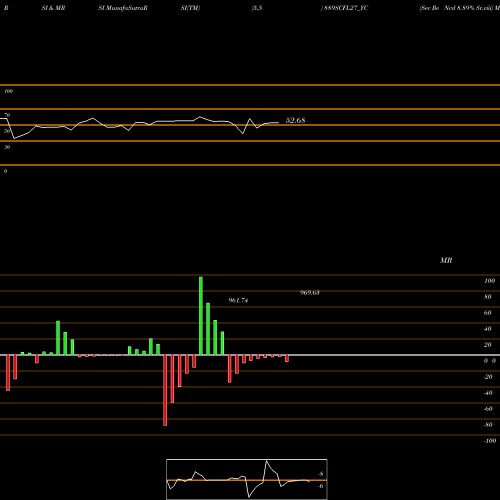Image resolution: width=500 pixels, height=500 pixels.
Task: Click the MR axis label 80
Action: (x=488, y=297)
